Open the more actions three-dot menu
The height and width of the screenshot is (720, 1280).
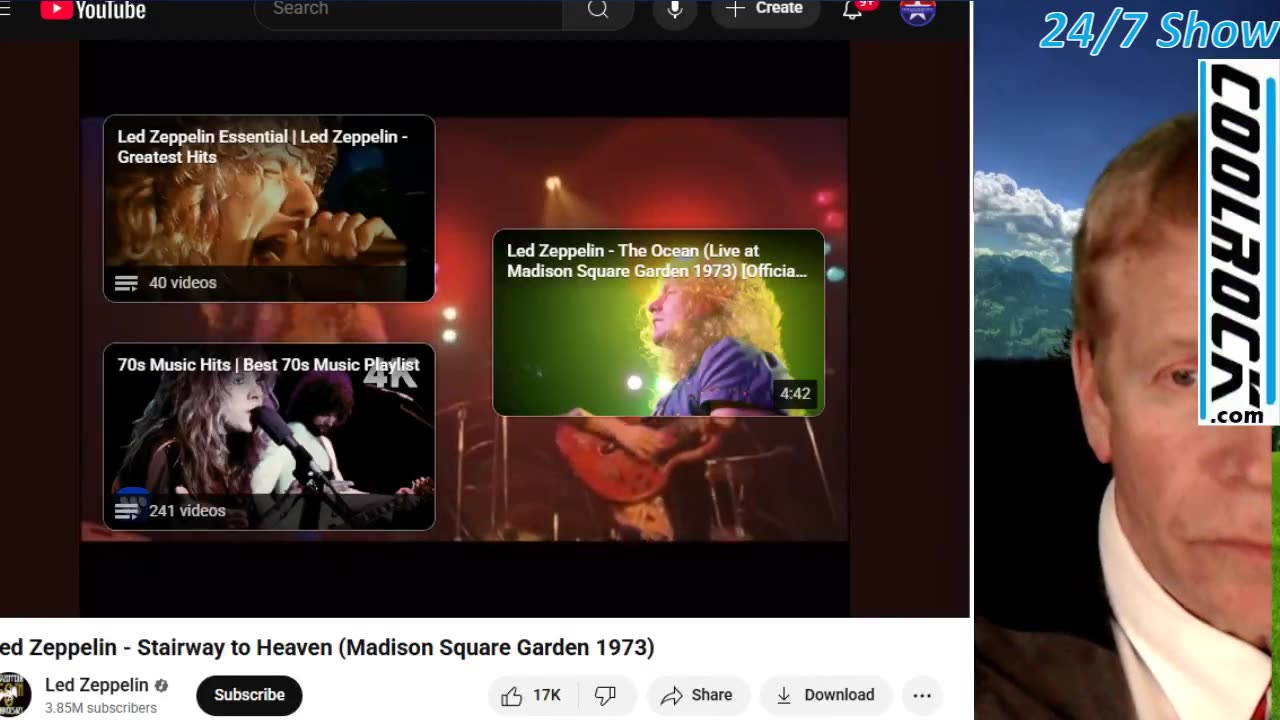pyautogui.click(x=922, y=695)
